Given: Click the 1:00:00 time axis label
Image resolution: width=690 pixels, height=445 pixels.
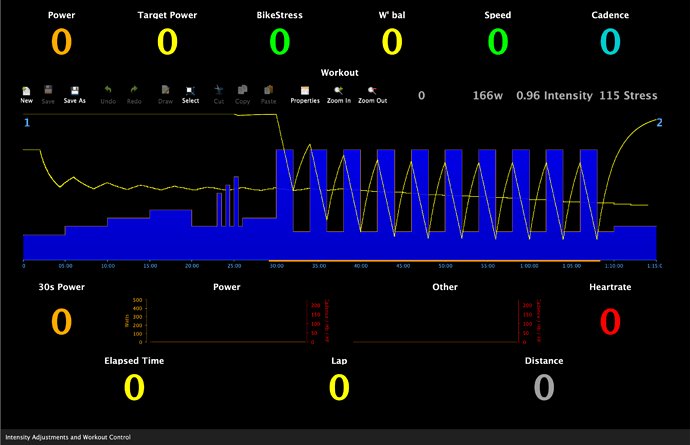Looking at the screenshot, I should 529,266.
